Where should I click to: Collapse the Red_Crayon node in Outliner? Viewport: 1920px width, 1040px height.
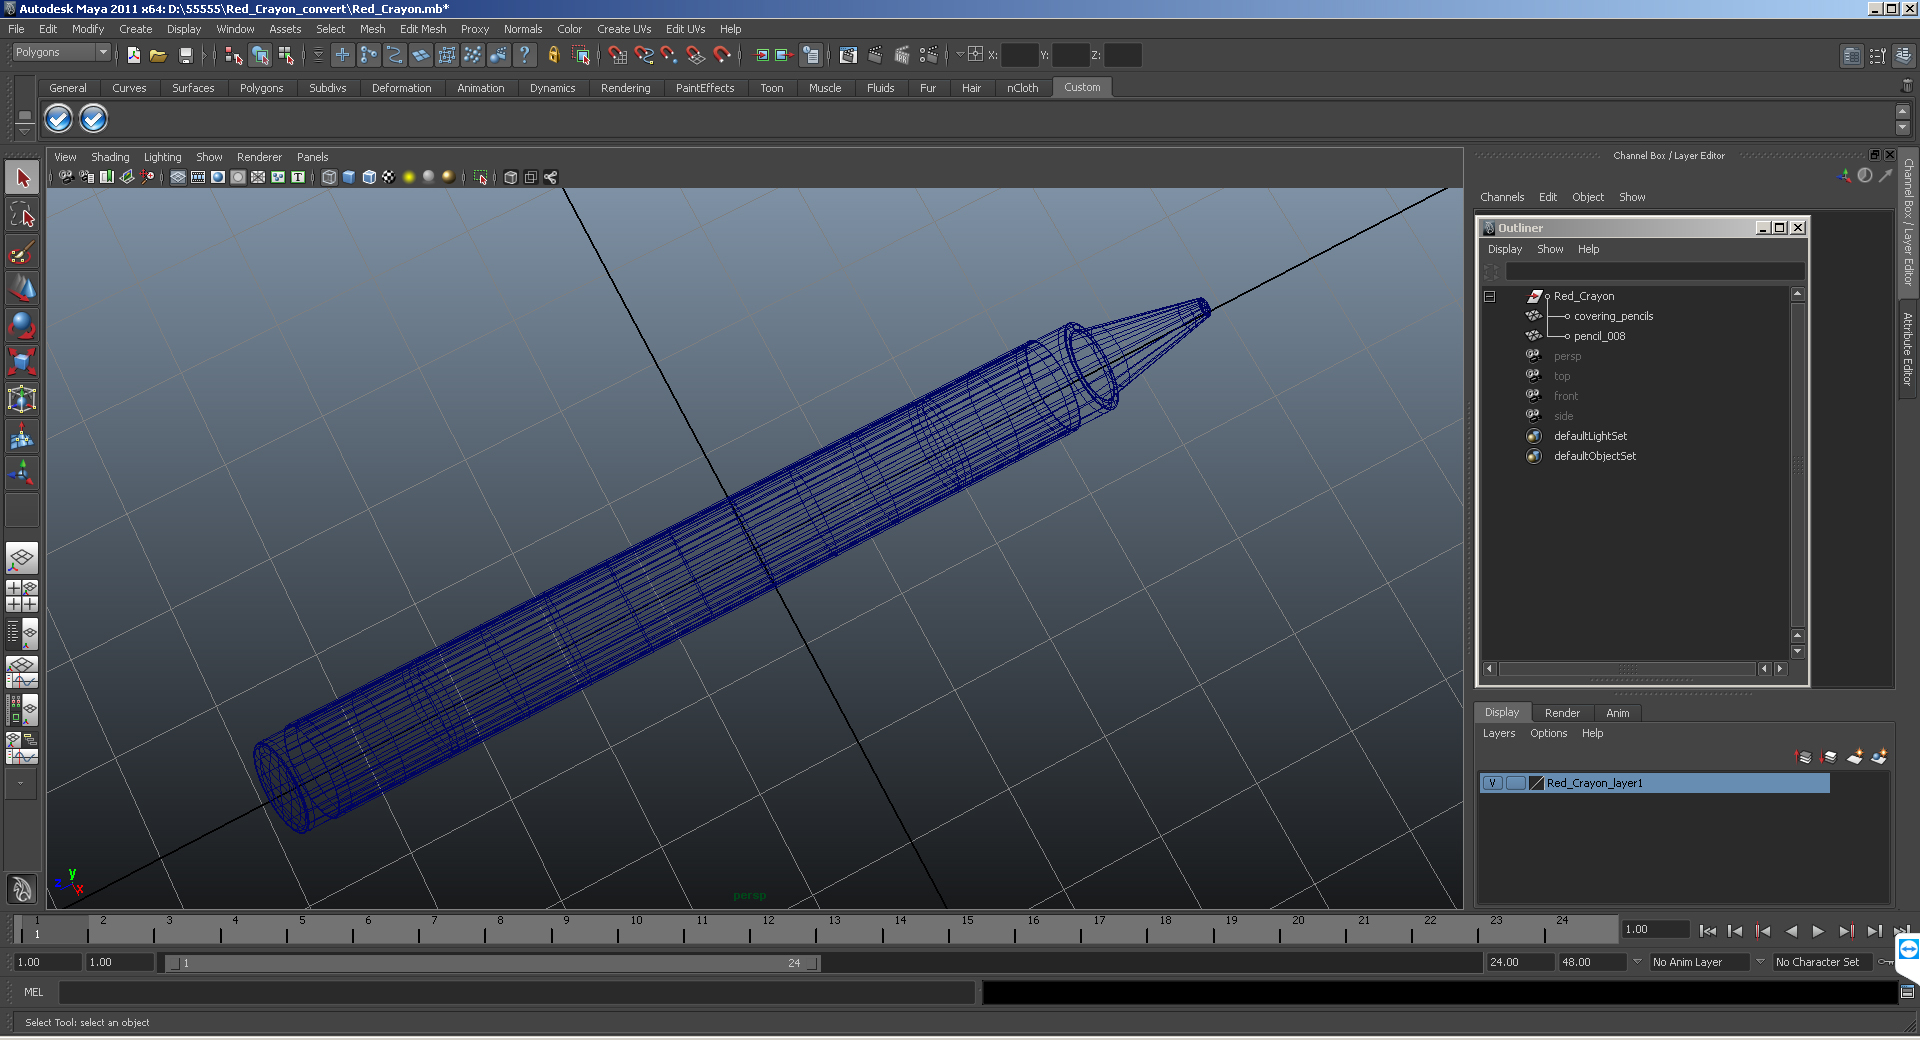[1490, 297]
